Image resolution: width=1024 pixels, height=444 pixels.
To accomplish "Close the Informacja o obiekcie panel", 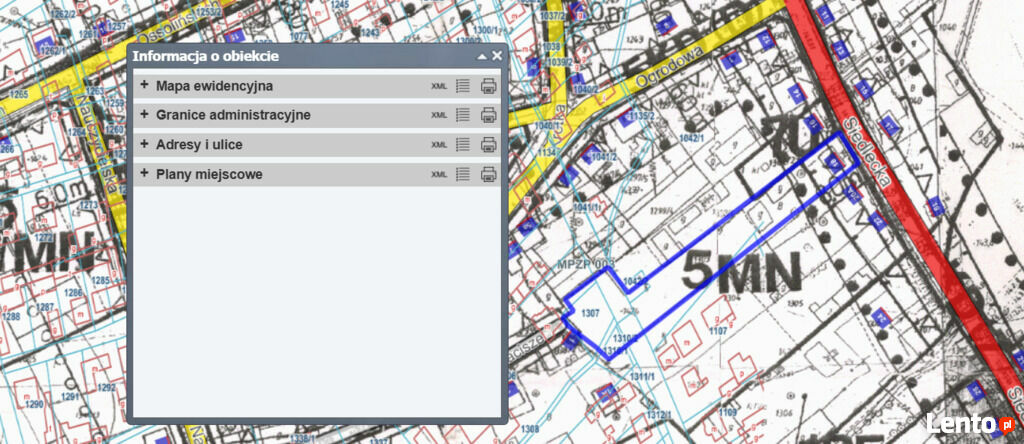I will click(x=496, y=57).
